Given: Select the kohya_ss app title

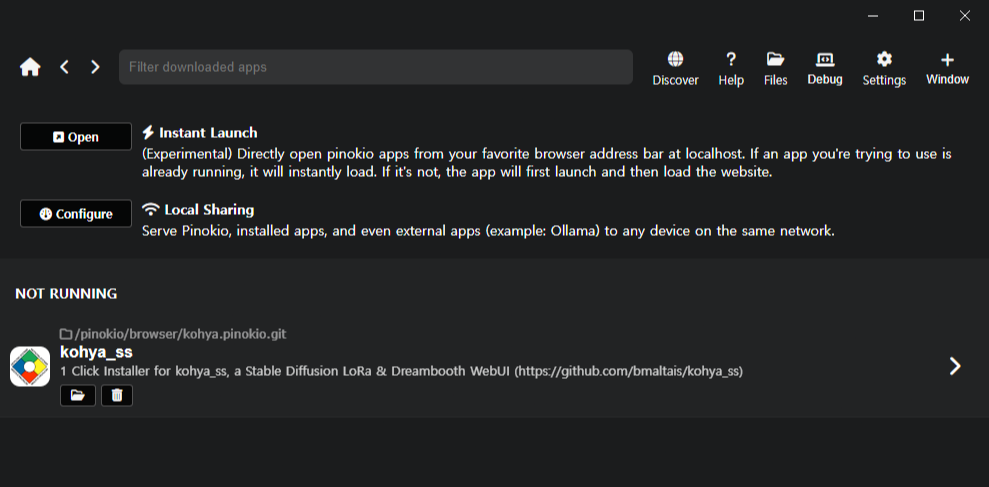Looking at the screenshot, I should [x=97, y=352].
